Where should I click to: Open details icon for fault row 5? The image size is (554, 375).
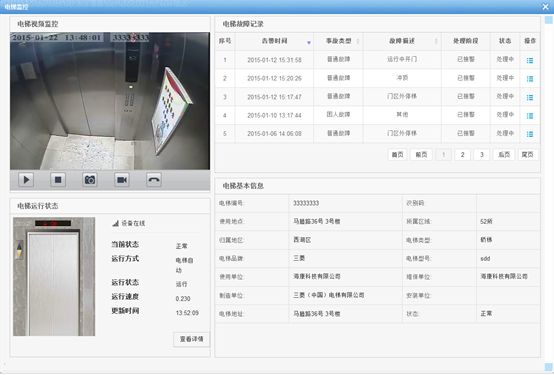[x=530, y=134]
